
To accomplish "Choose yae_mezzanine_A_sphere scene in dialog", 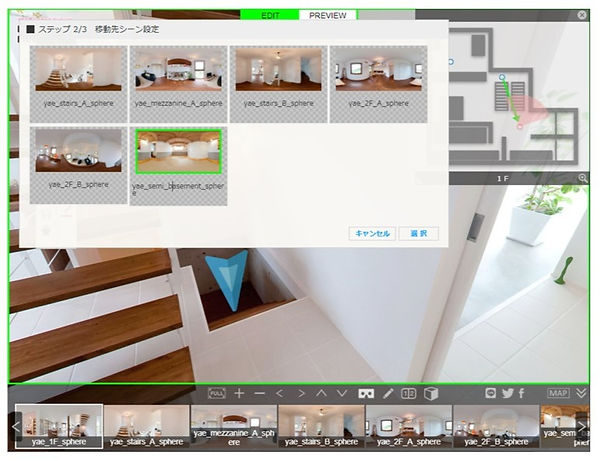I will coord(178,70).
